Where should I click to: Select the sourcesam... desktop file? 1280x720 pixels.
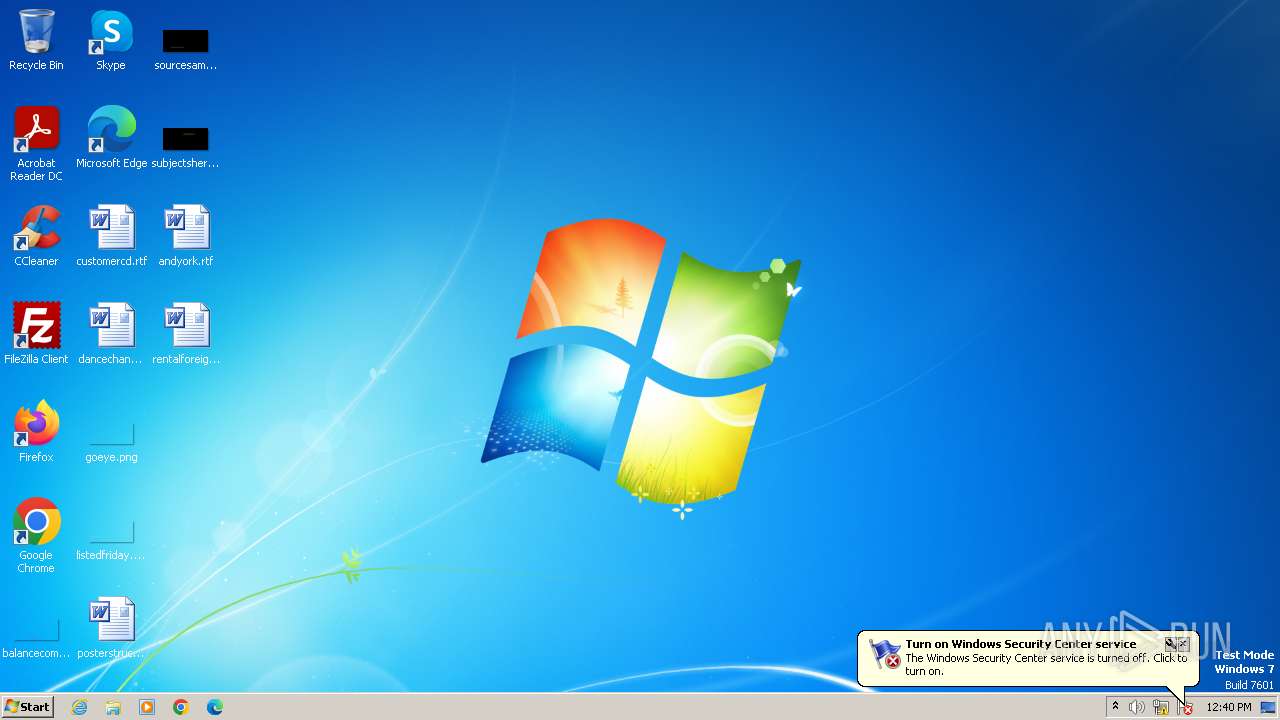point(185,48)
